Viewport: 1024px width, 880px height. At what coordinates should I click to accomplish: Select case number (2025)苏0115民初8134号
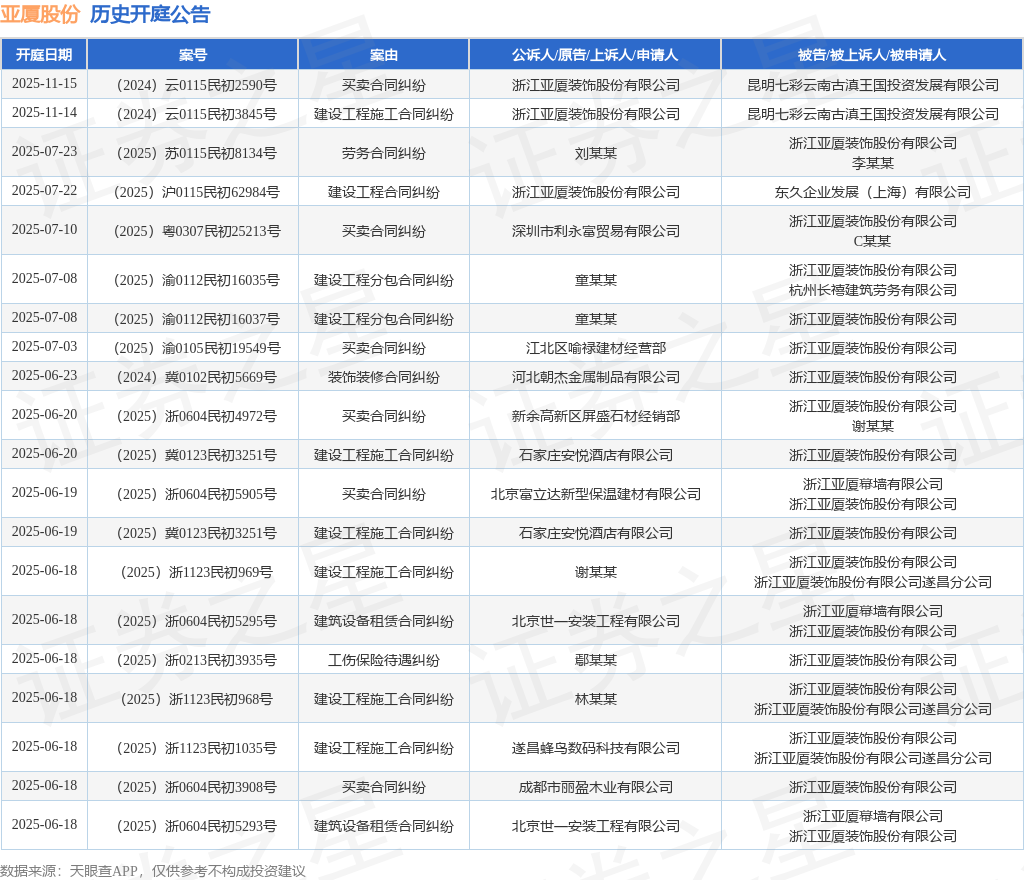pos(193,153)
